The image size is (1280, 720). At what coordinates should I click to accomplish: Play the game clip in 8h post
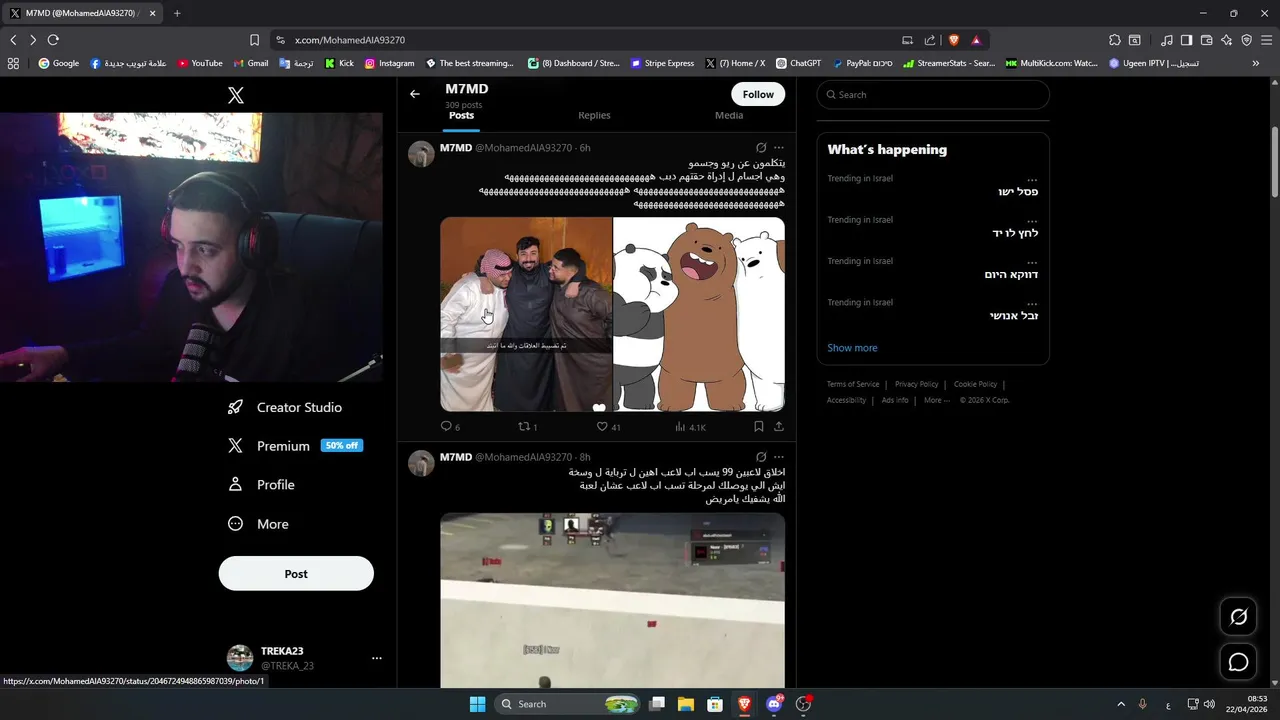(612, 600)
